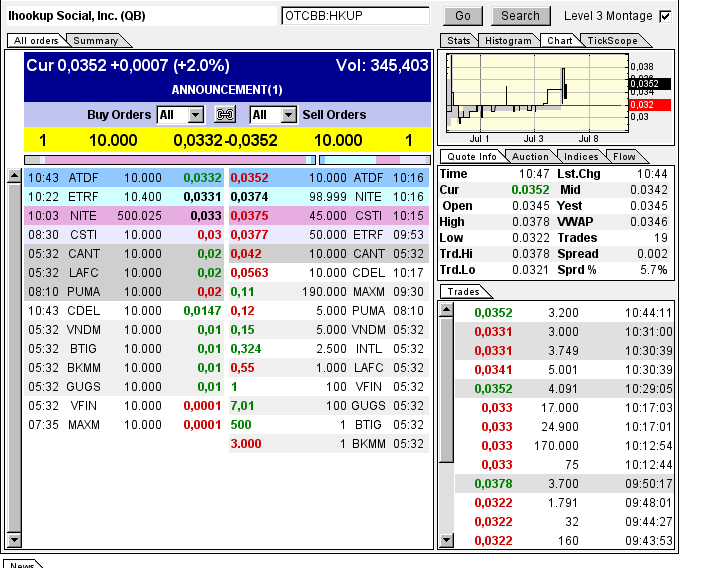Switch to the Auction tab
The image size is (715, 568).
pyautogui.click(x=530, y=156)
